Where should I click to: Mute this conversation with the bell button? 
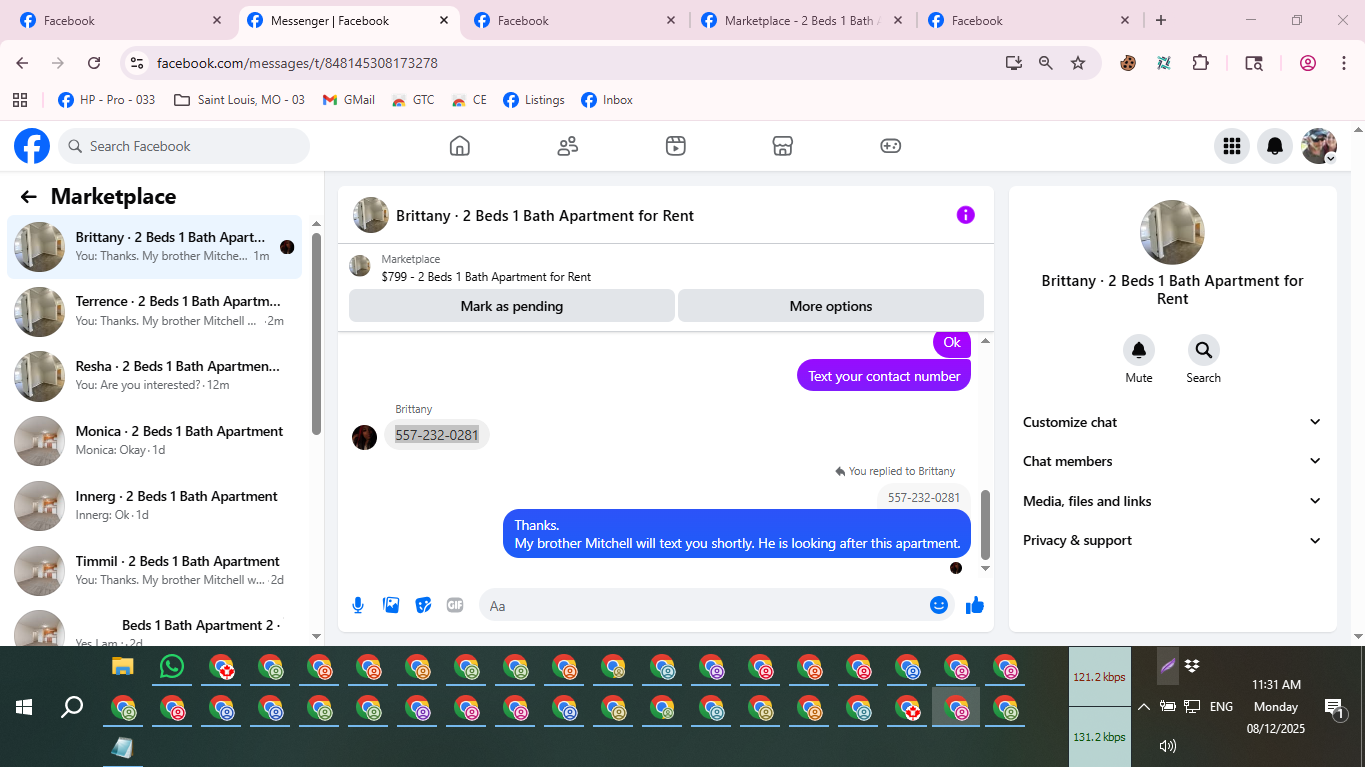1139,350
